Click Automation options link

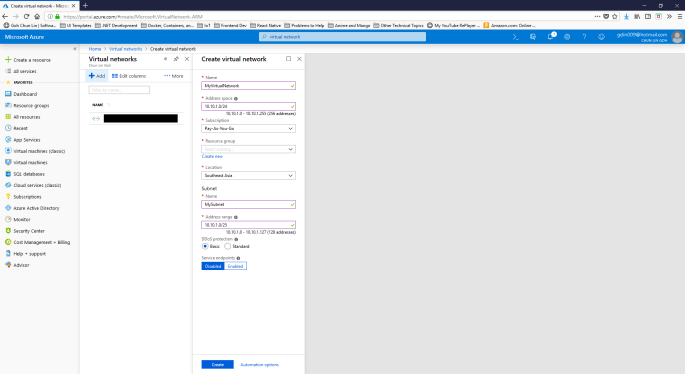(x=259, y=364)
